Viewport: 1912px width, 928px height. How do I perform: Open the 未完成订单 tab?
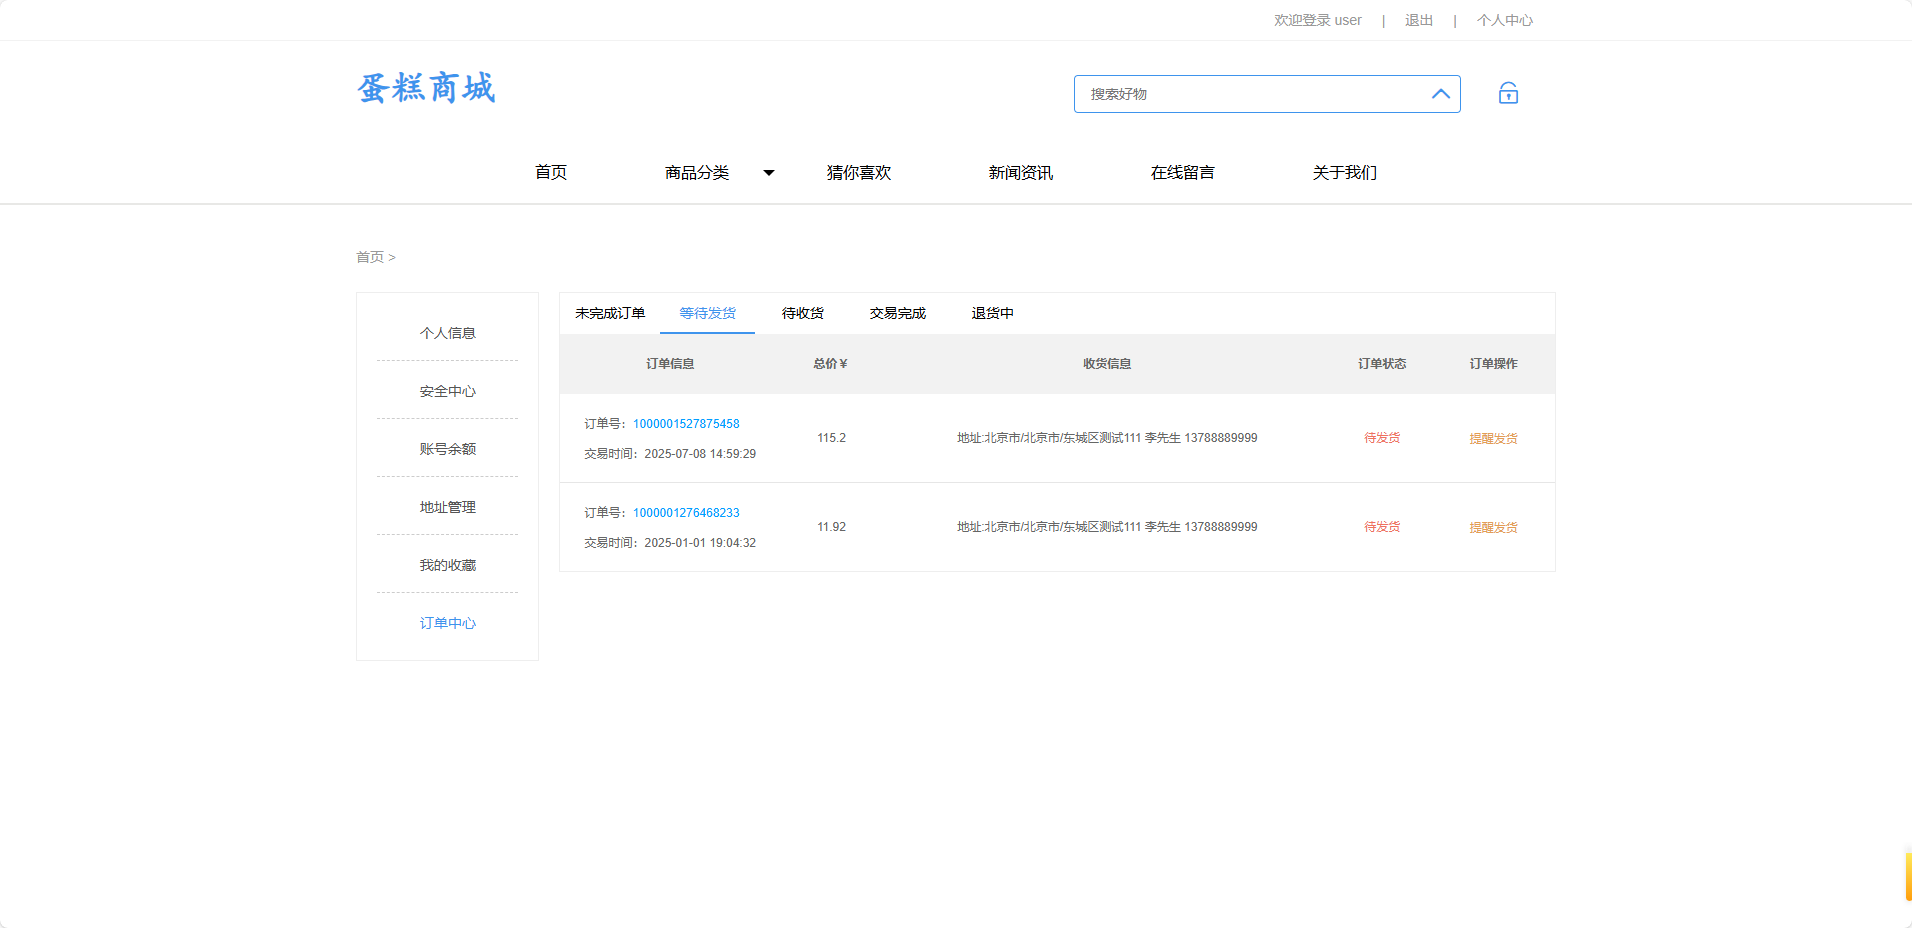(x=608, y=313)
